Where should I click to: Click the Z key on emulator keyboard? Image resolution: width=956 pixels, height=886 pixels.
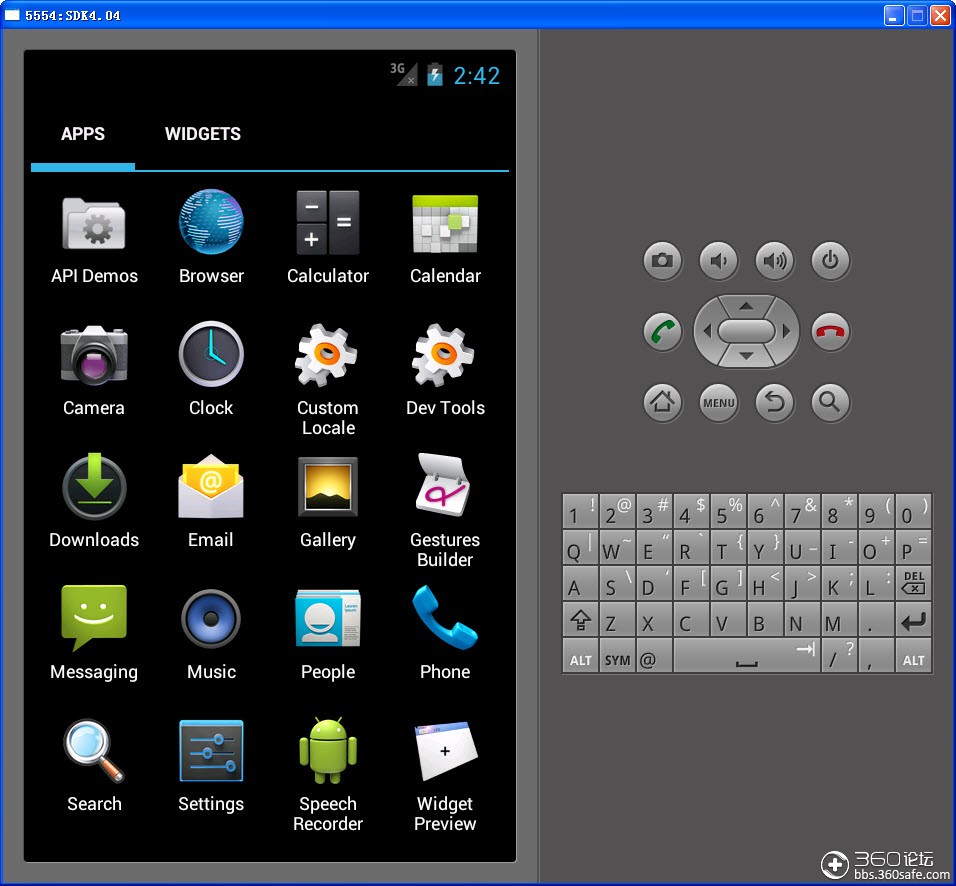[617, 620]
